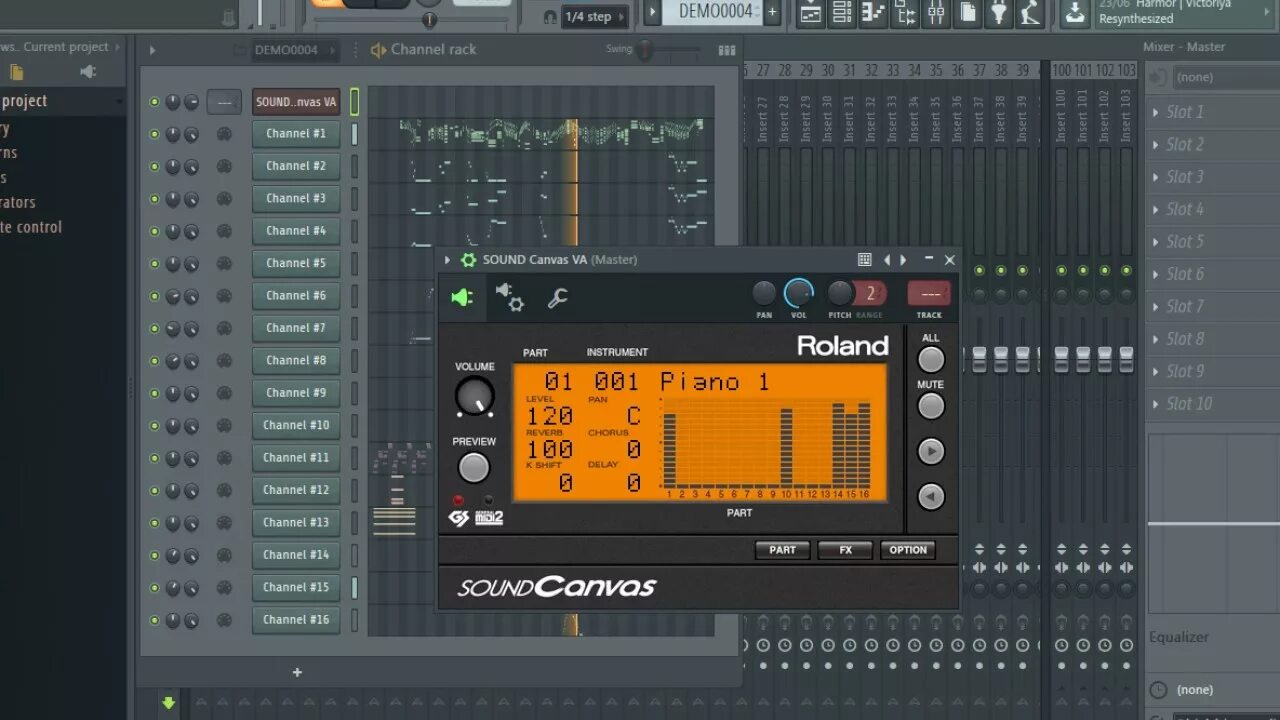
Task: Click the OPTION button on Sound Canvas
Action: 908,550
